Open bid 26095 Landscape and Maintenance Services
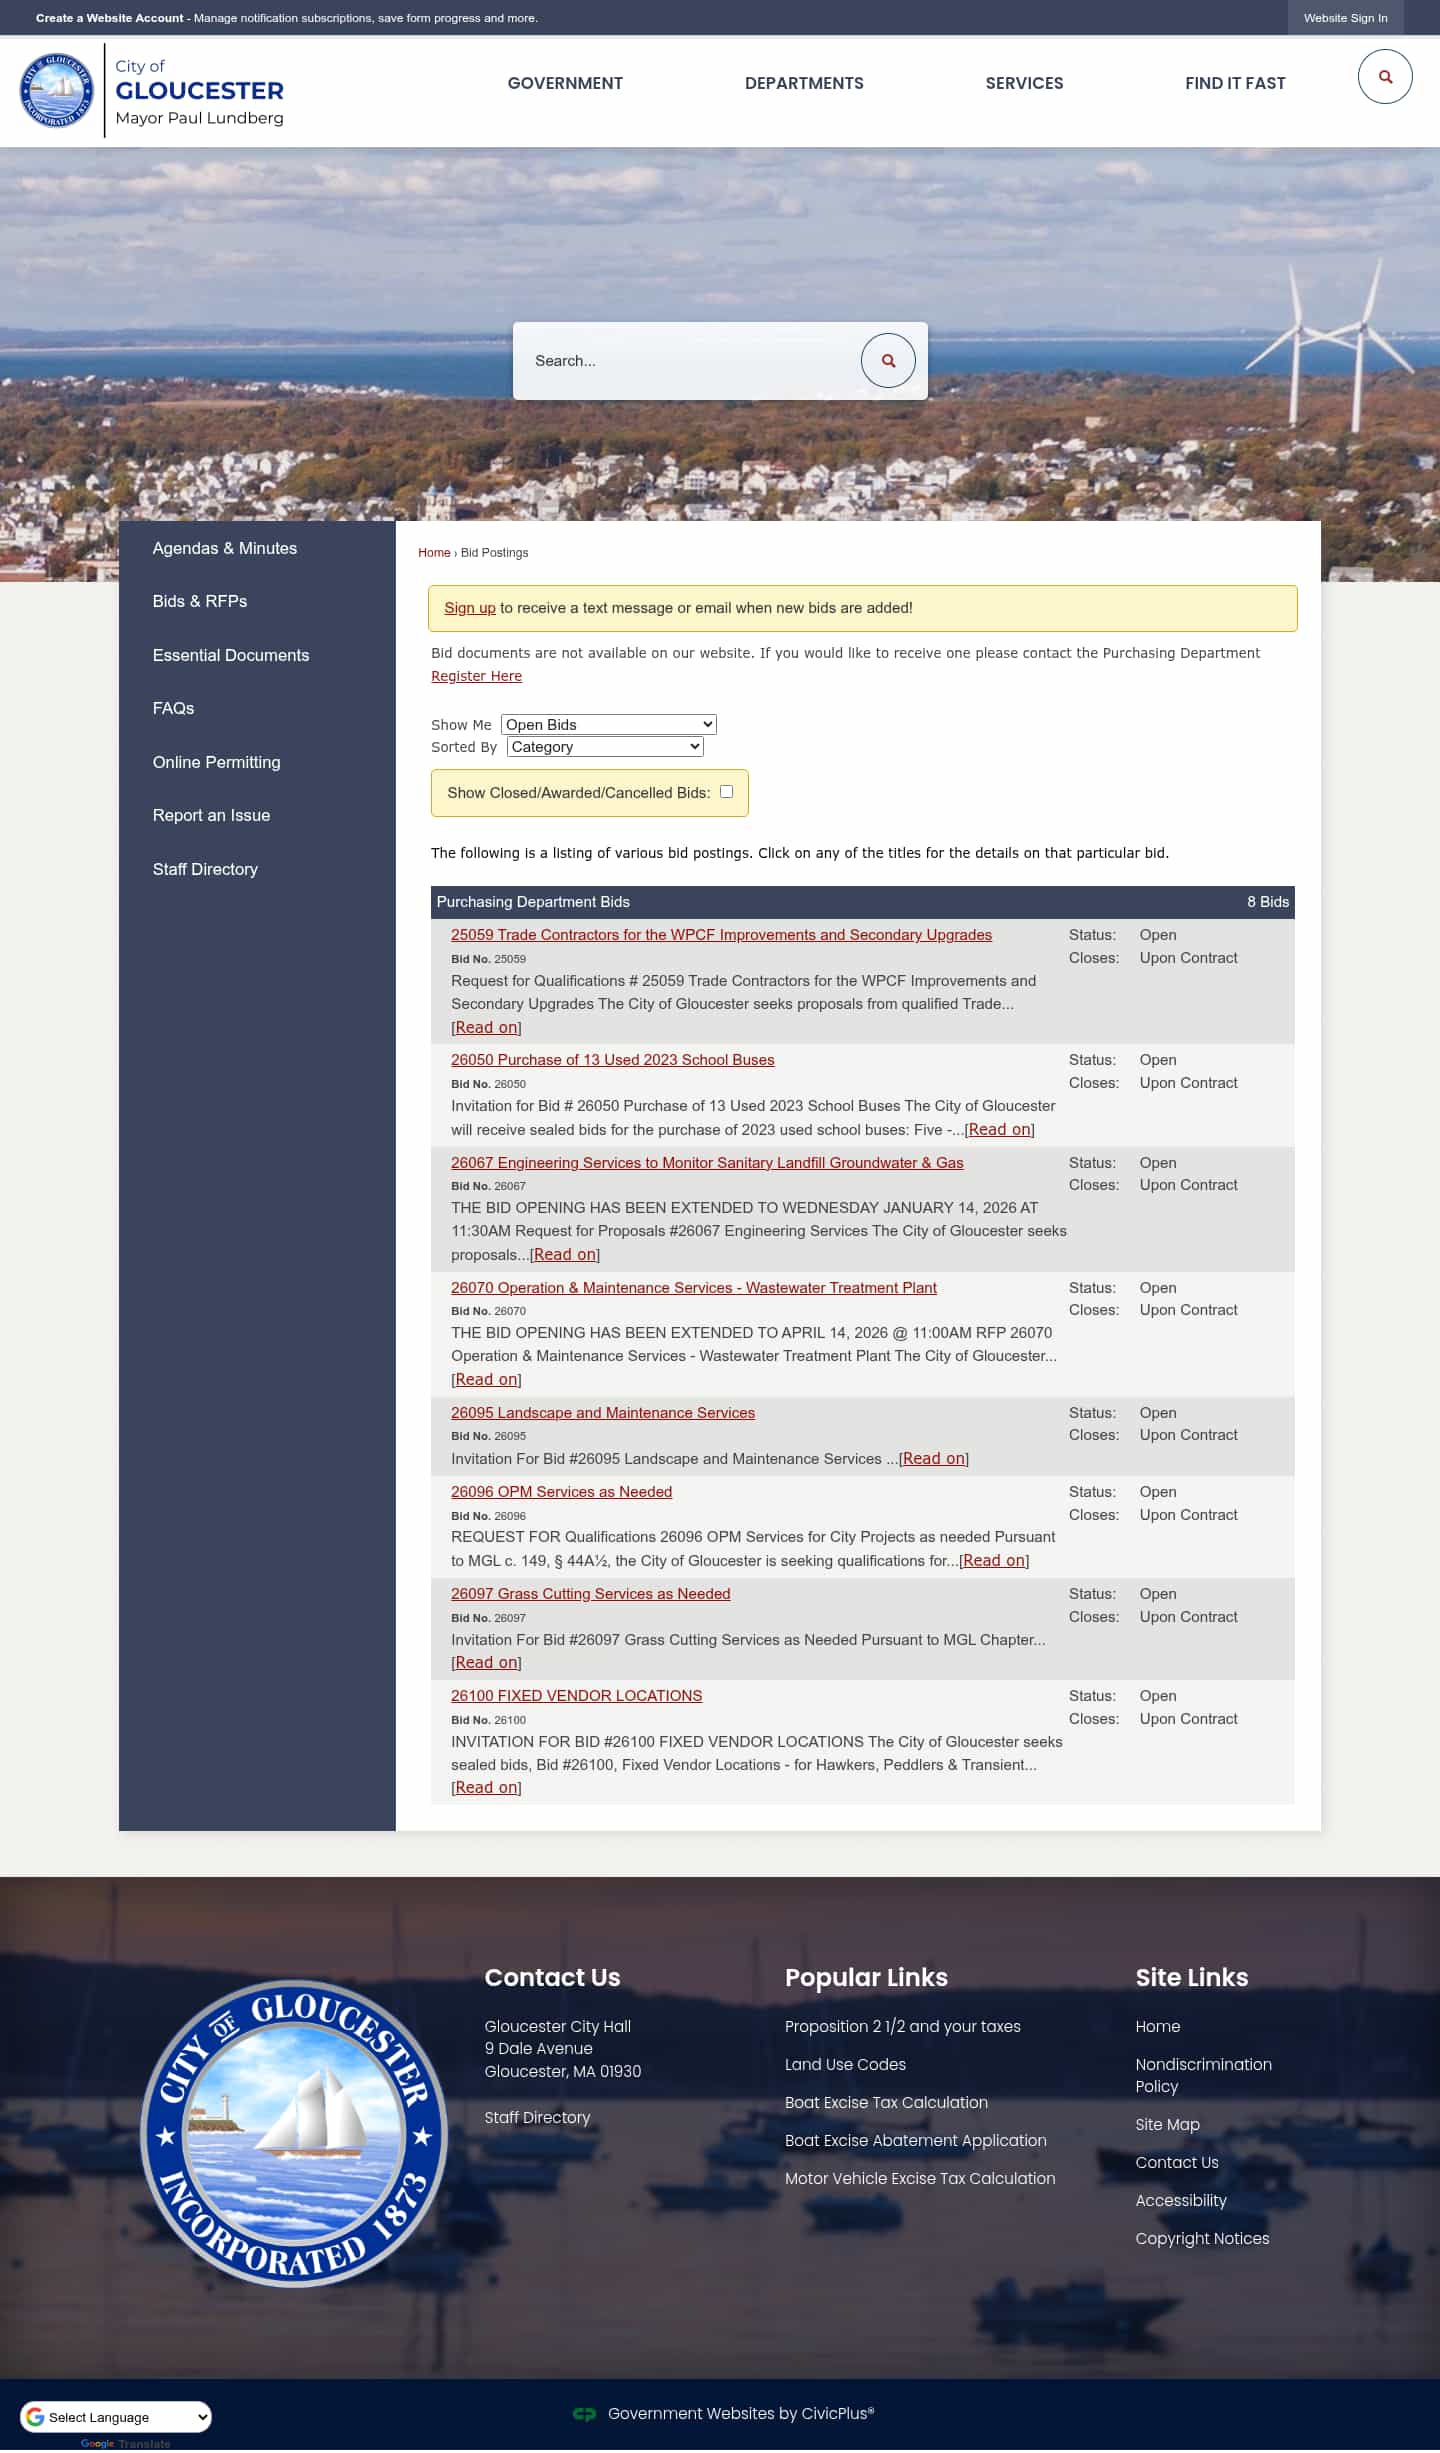Viewport: 1440px width, 2453px height. pos(602,1413)
